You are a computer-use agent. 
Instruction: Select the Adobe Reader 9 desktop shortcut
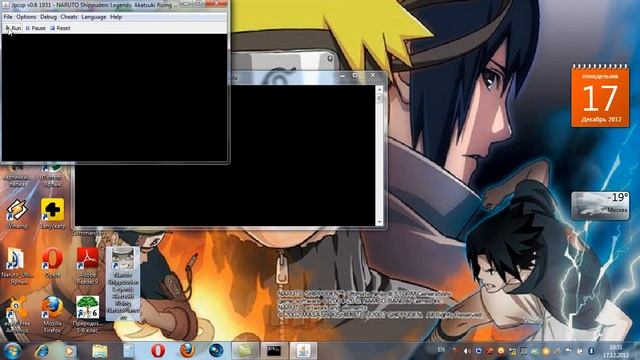tap(87, 266)
